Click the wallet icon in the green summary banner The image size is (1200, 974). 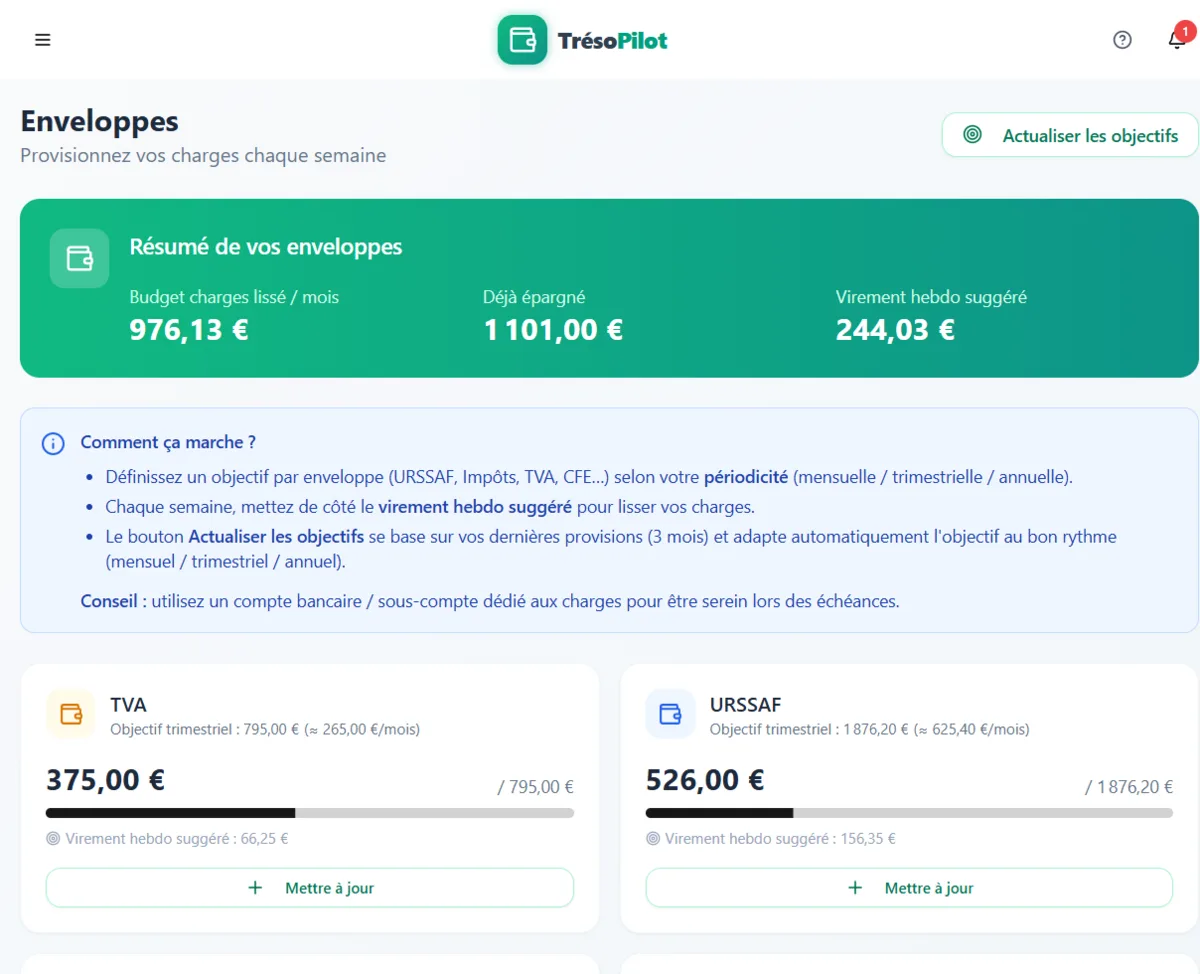(x=79, y=258)
